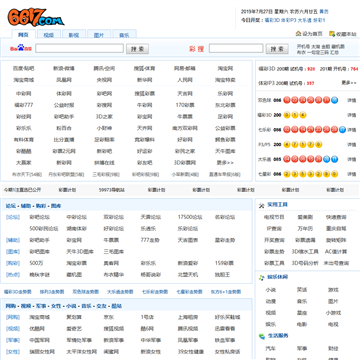Open the 福彩777 link
Viewport: 360px width, 360px height.
point(23,105)
